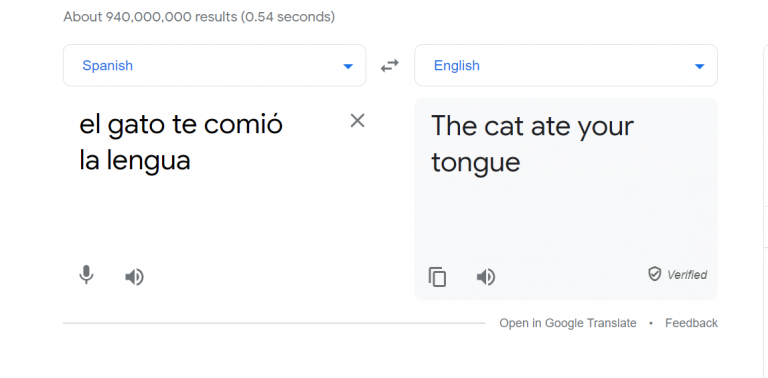The height and width of the screenshot is (378, 768).
Task: Click the Verified label text
Action: click(x=687, y=275)
